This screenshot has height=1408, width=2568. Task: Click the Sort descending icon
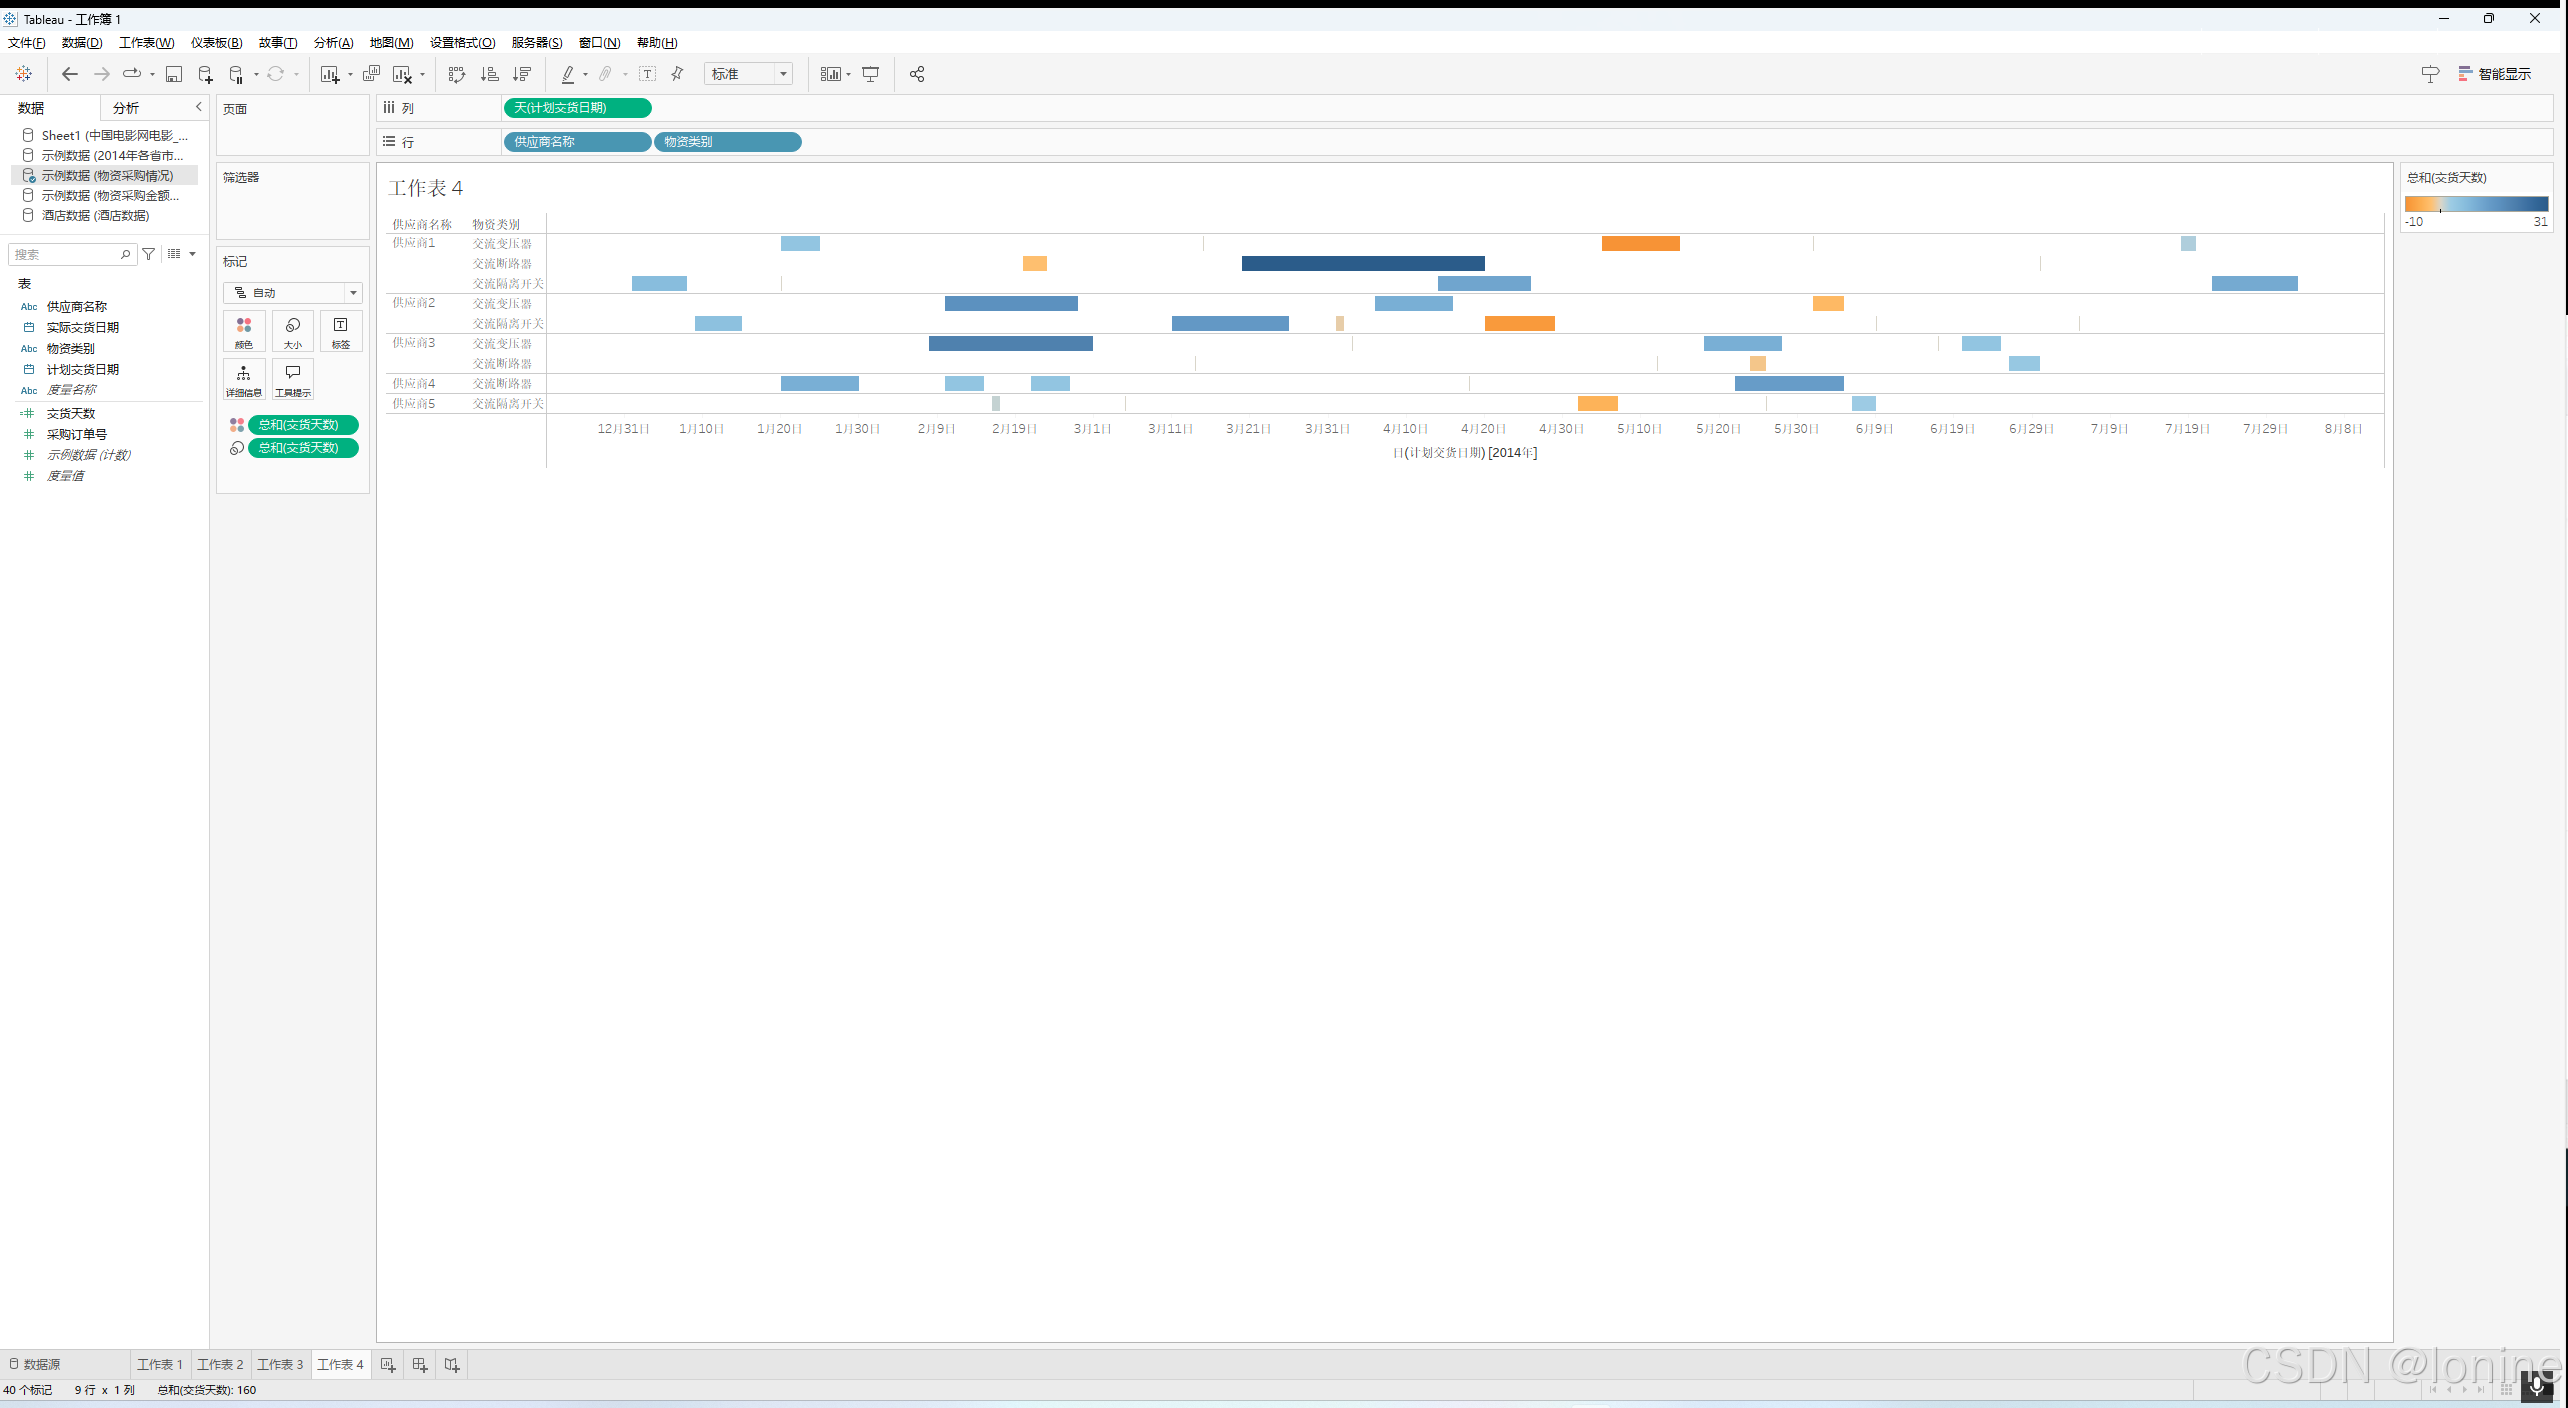click(521, 74)
